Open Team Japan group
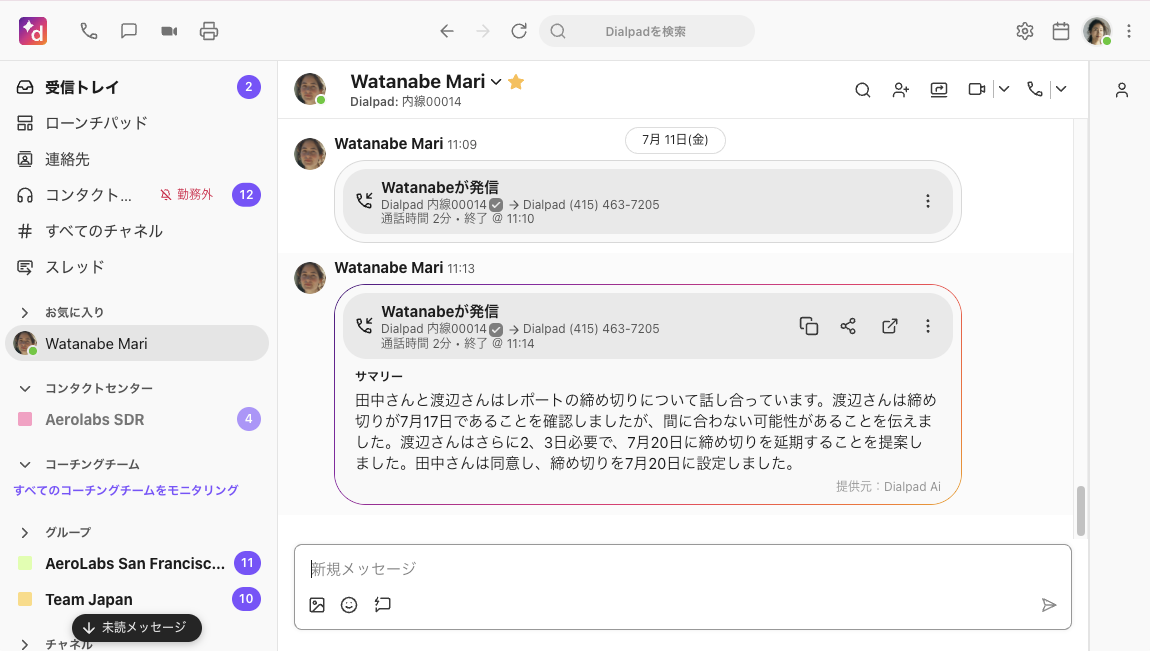This screenshot has height=651, width=1150. click(138, 599)
